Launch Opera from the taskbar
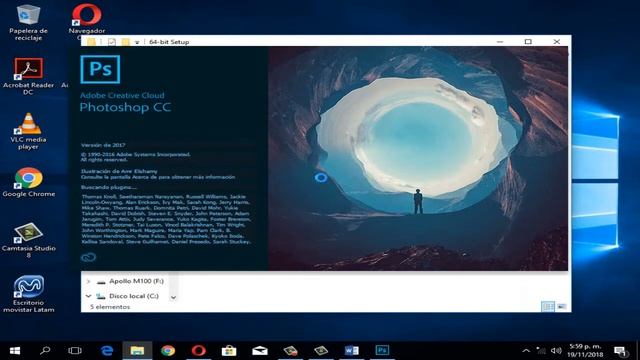The width and height of the screenshot is (640, 360). pos(198,351)
